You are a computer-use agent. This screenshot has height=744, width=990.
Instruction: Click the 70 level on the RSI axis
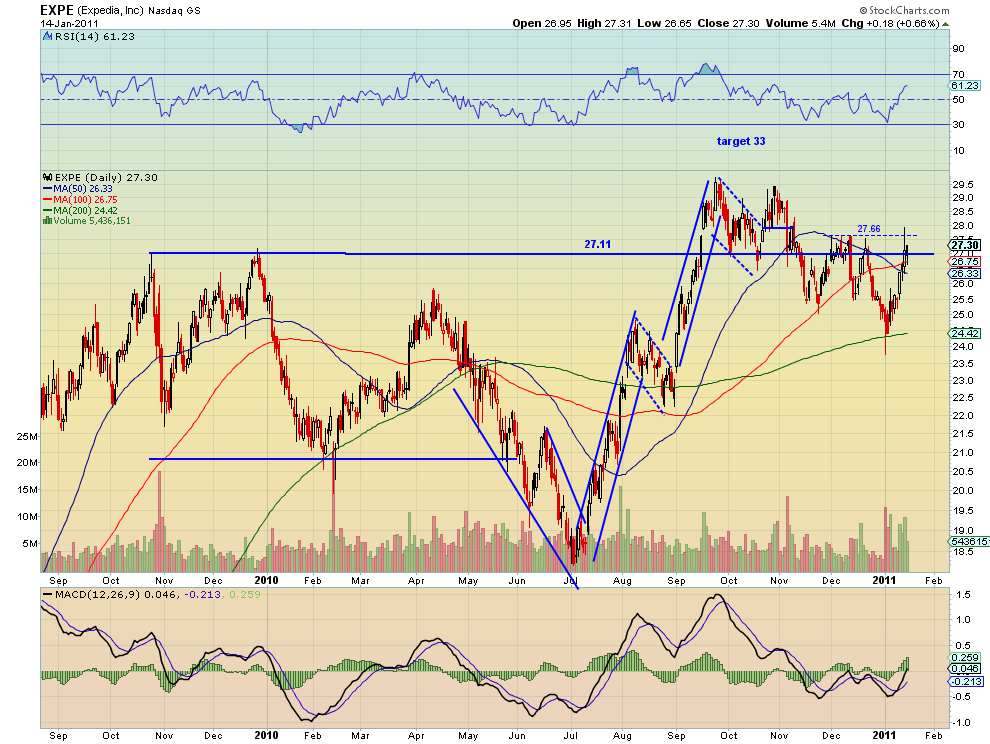click(958, 74)
